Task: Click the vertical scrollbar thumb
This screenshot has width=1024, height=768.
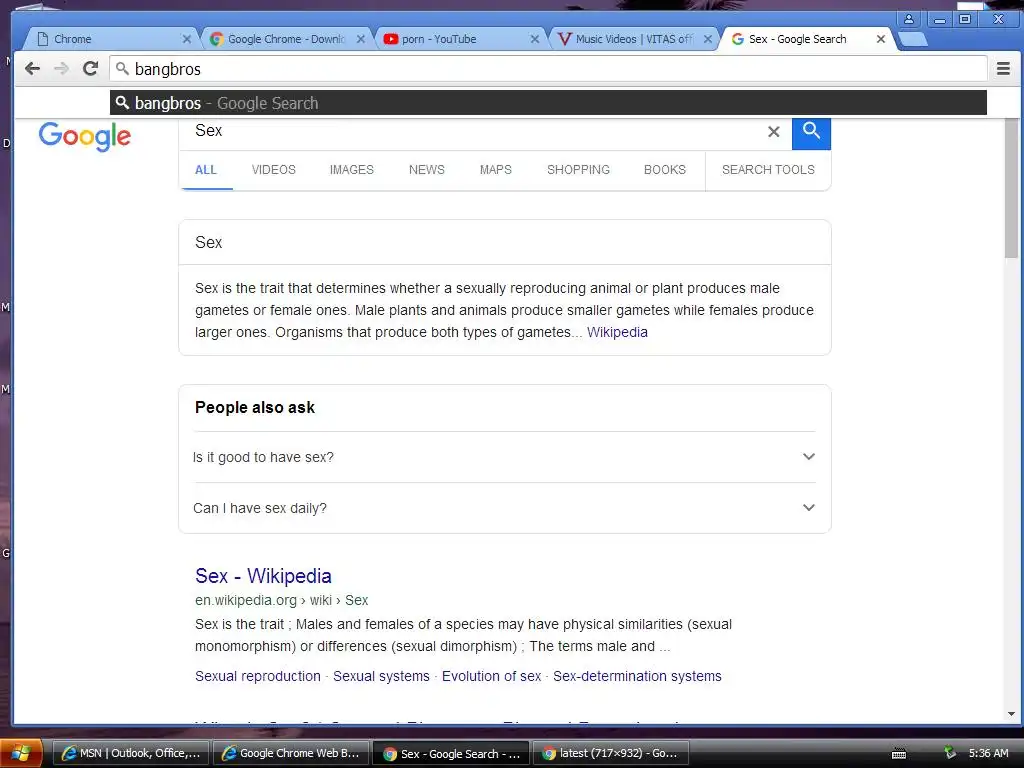Action: [1011, 188]
